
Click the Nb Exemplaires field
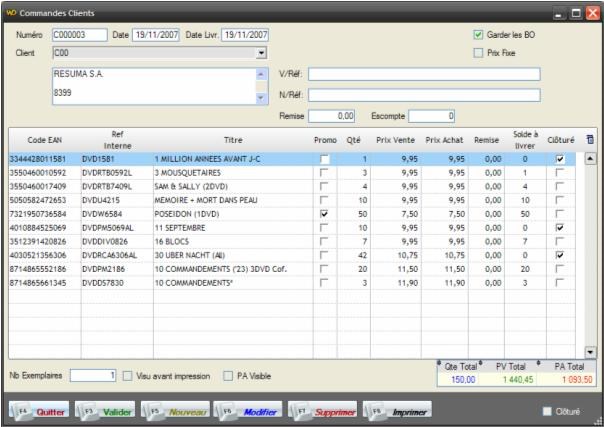pos(93,375)
